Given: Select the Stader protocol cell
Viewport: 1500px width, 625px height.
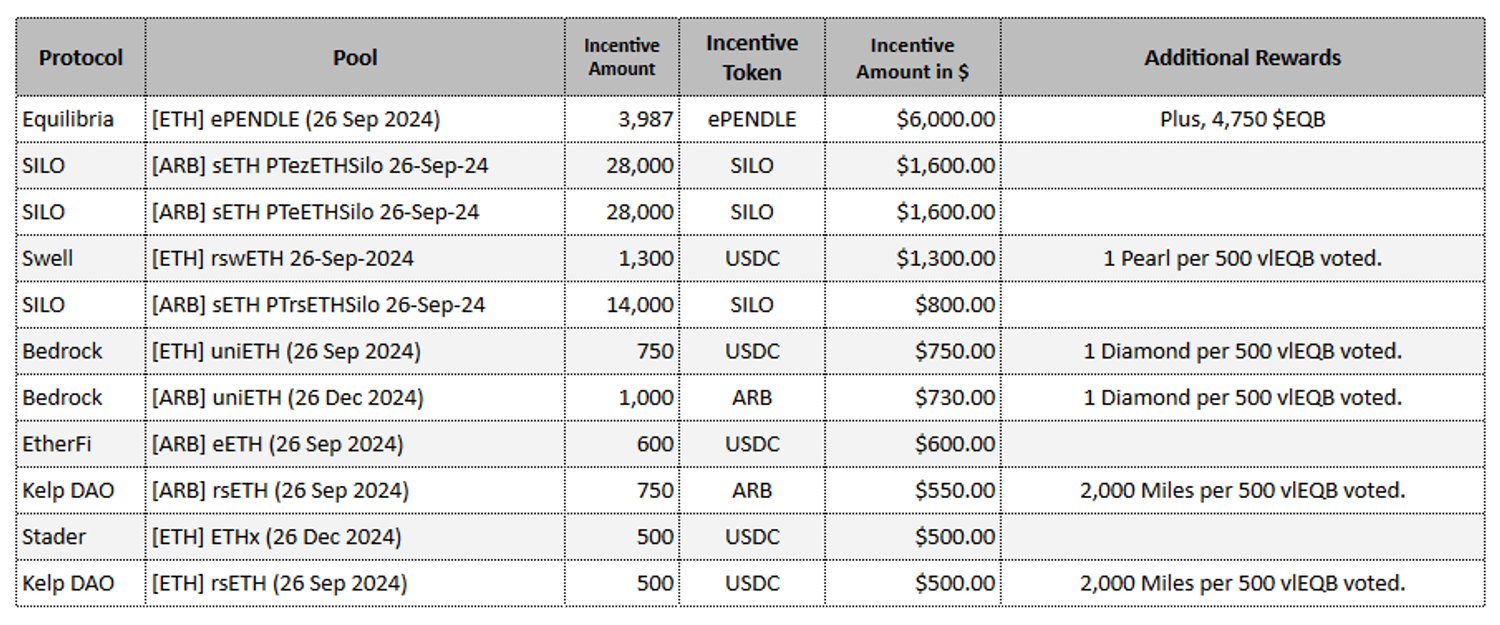Looking at the screenshot, I should pos(54,537).
